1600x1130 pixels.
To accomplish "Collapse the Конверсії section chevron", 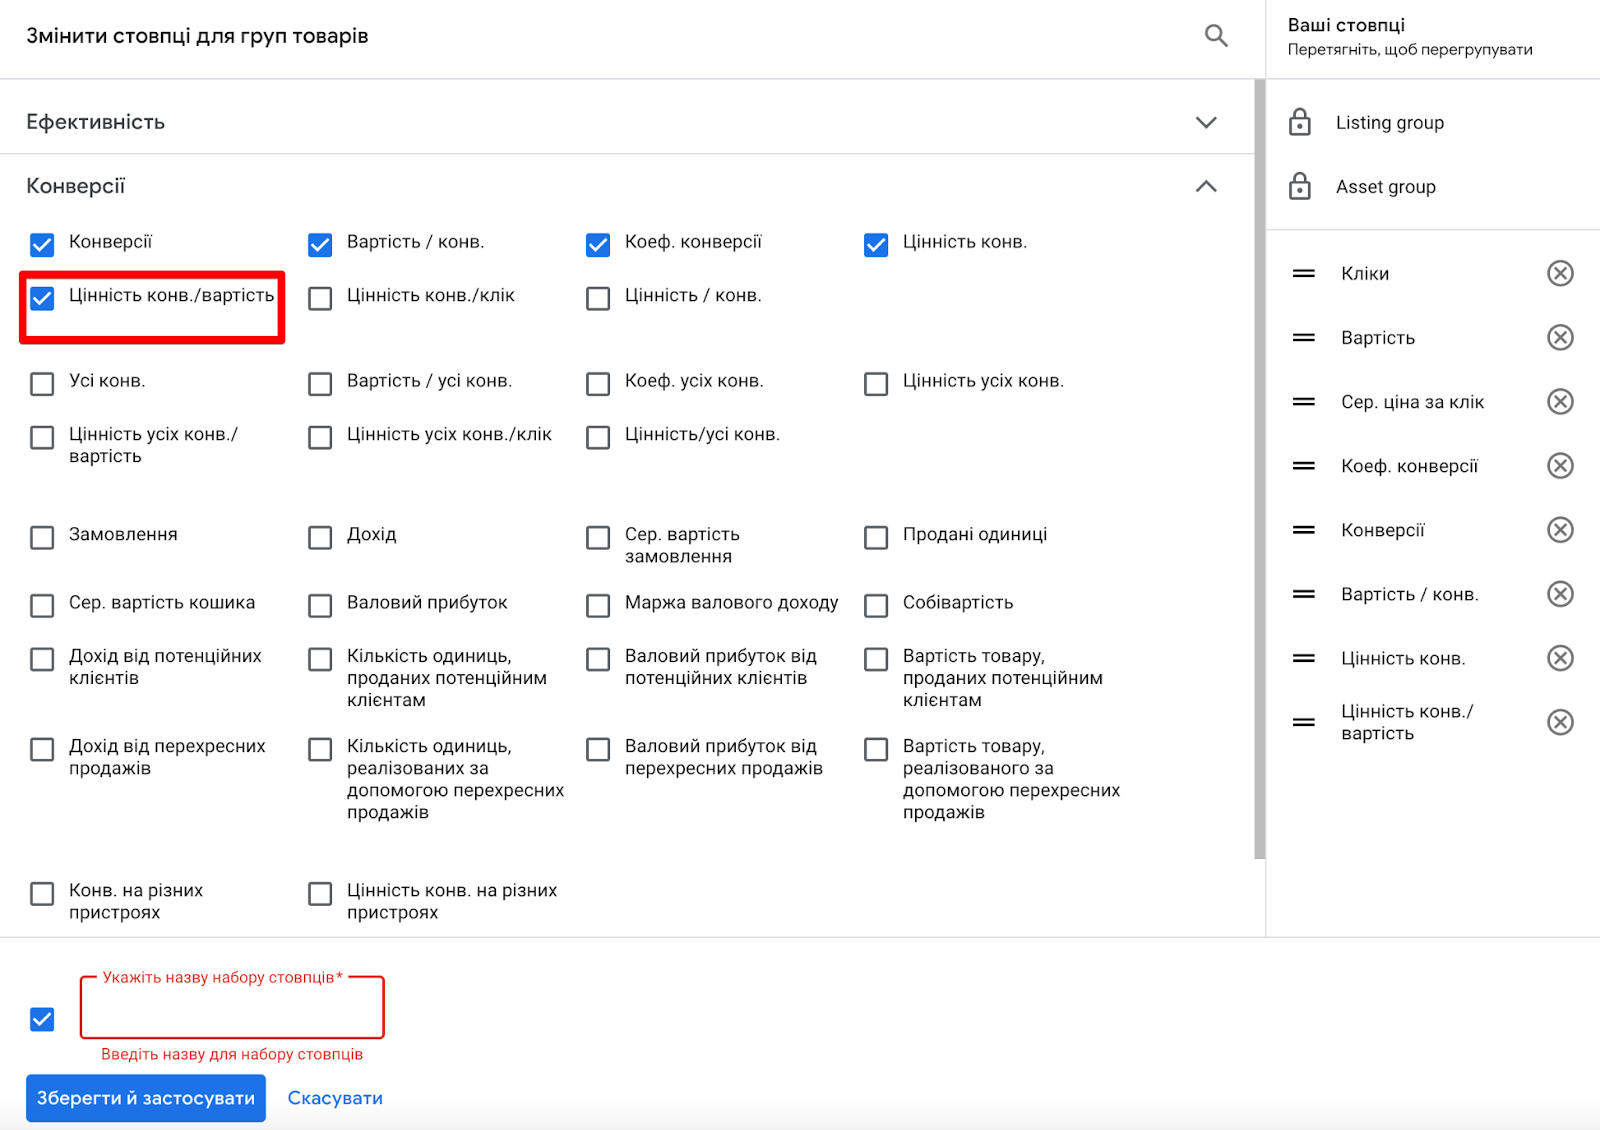I will click(x=1206, y=186).
